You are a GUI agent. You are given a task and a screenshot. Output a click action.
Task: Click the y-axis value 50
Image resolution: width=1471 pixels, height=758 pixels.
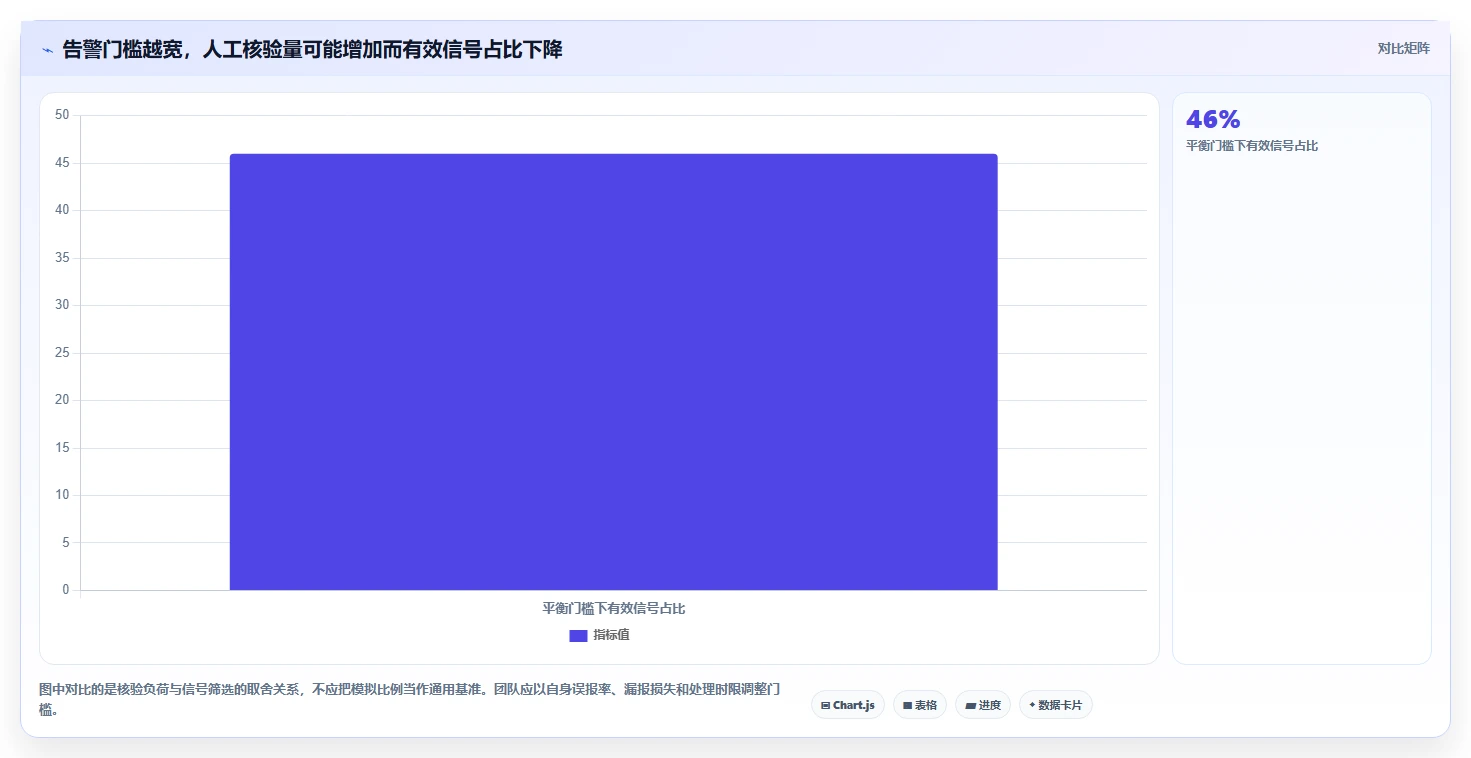(x=62, y=115)
